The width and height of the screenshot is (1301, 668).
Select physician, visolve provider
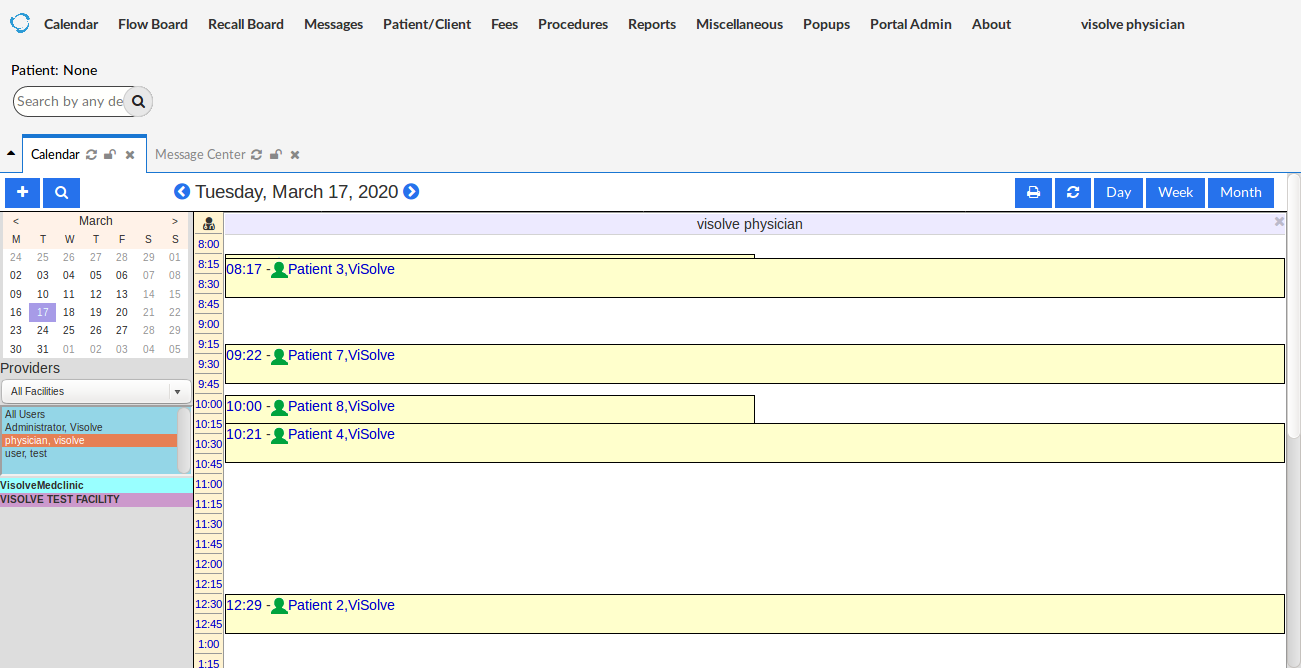89,440
